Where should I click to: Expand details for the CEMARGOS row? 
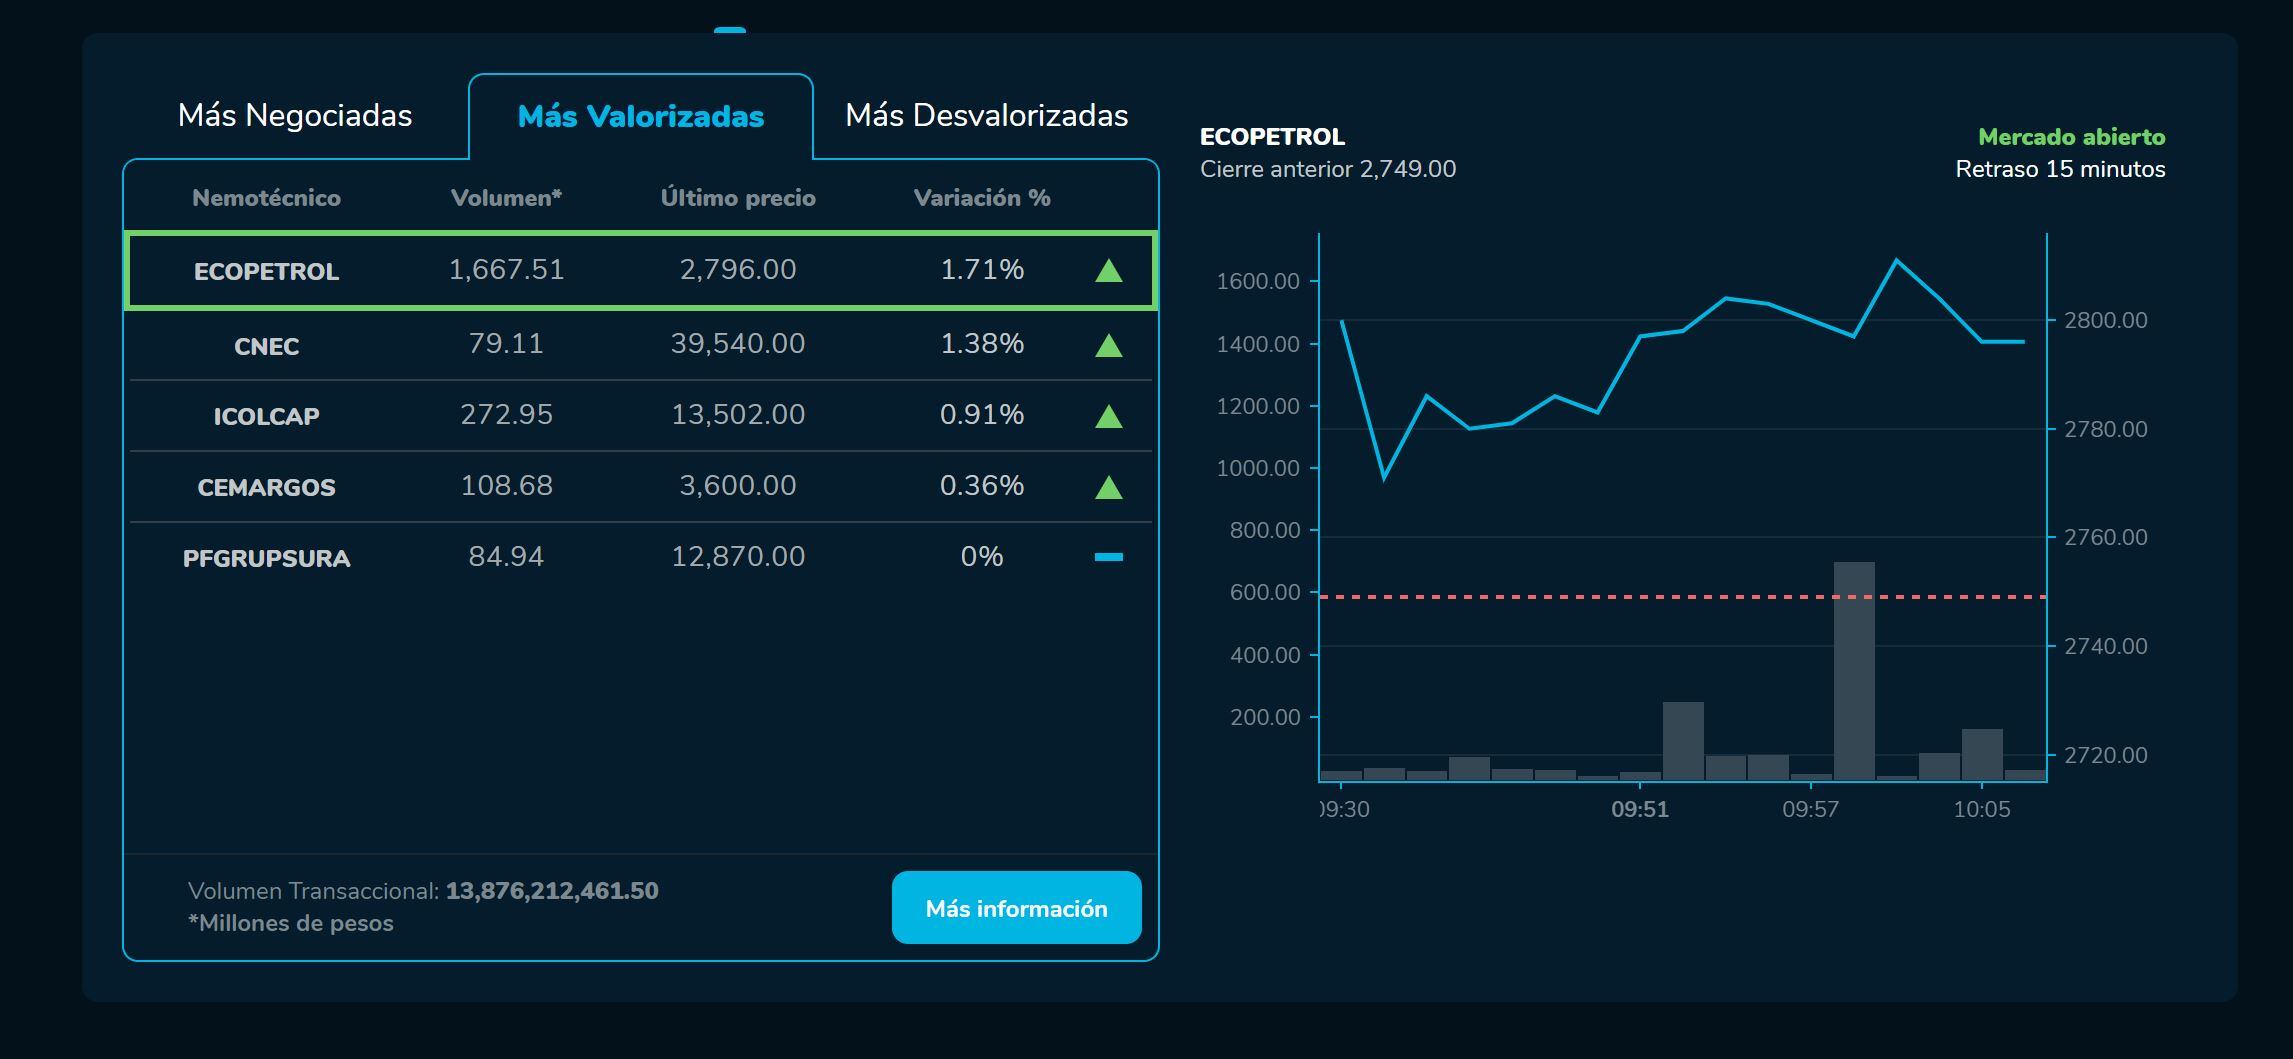(640, 486)
